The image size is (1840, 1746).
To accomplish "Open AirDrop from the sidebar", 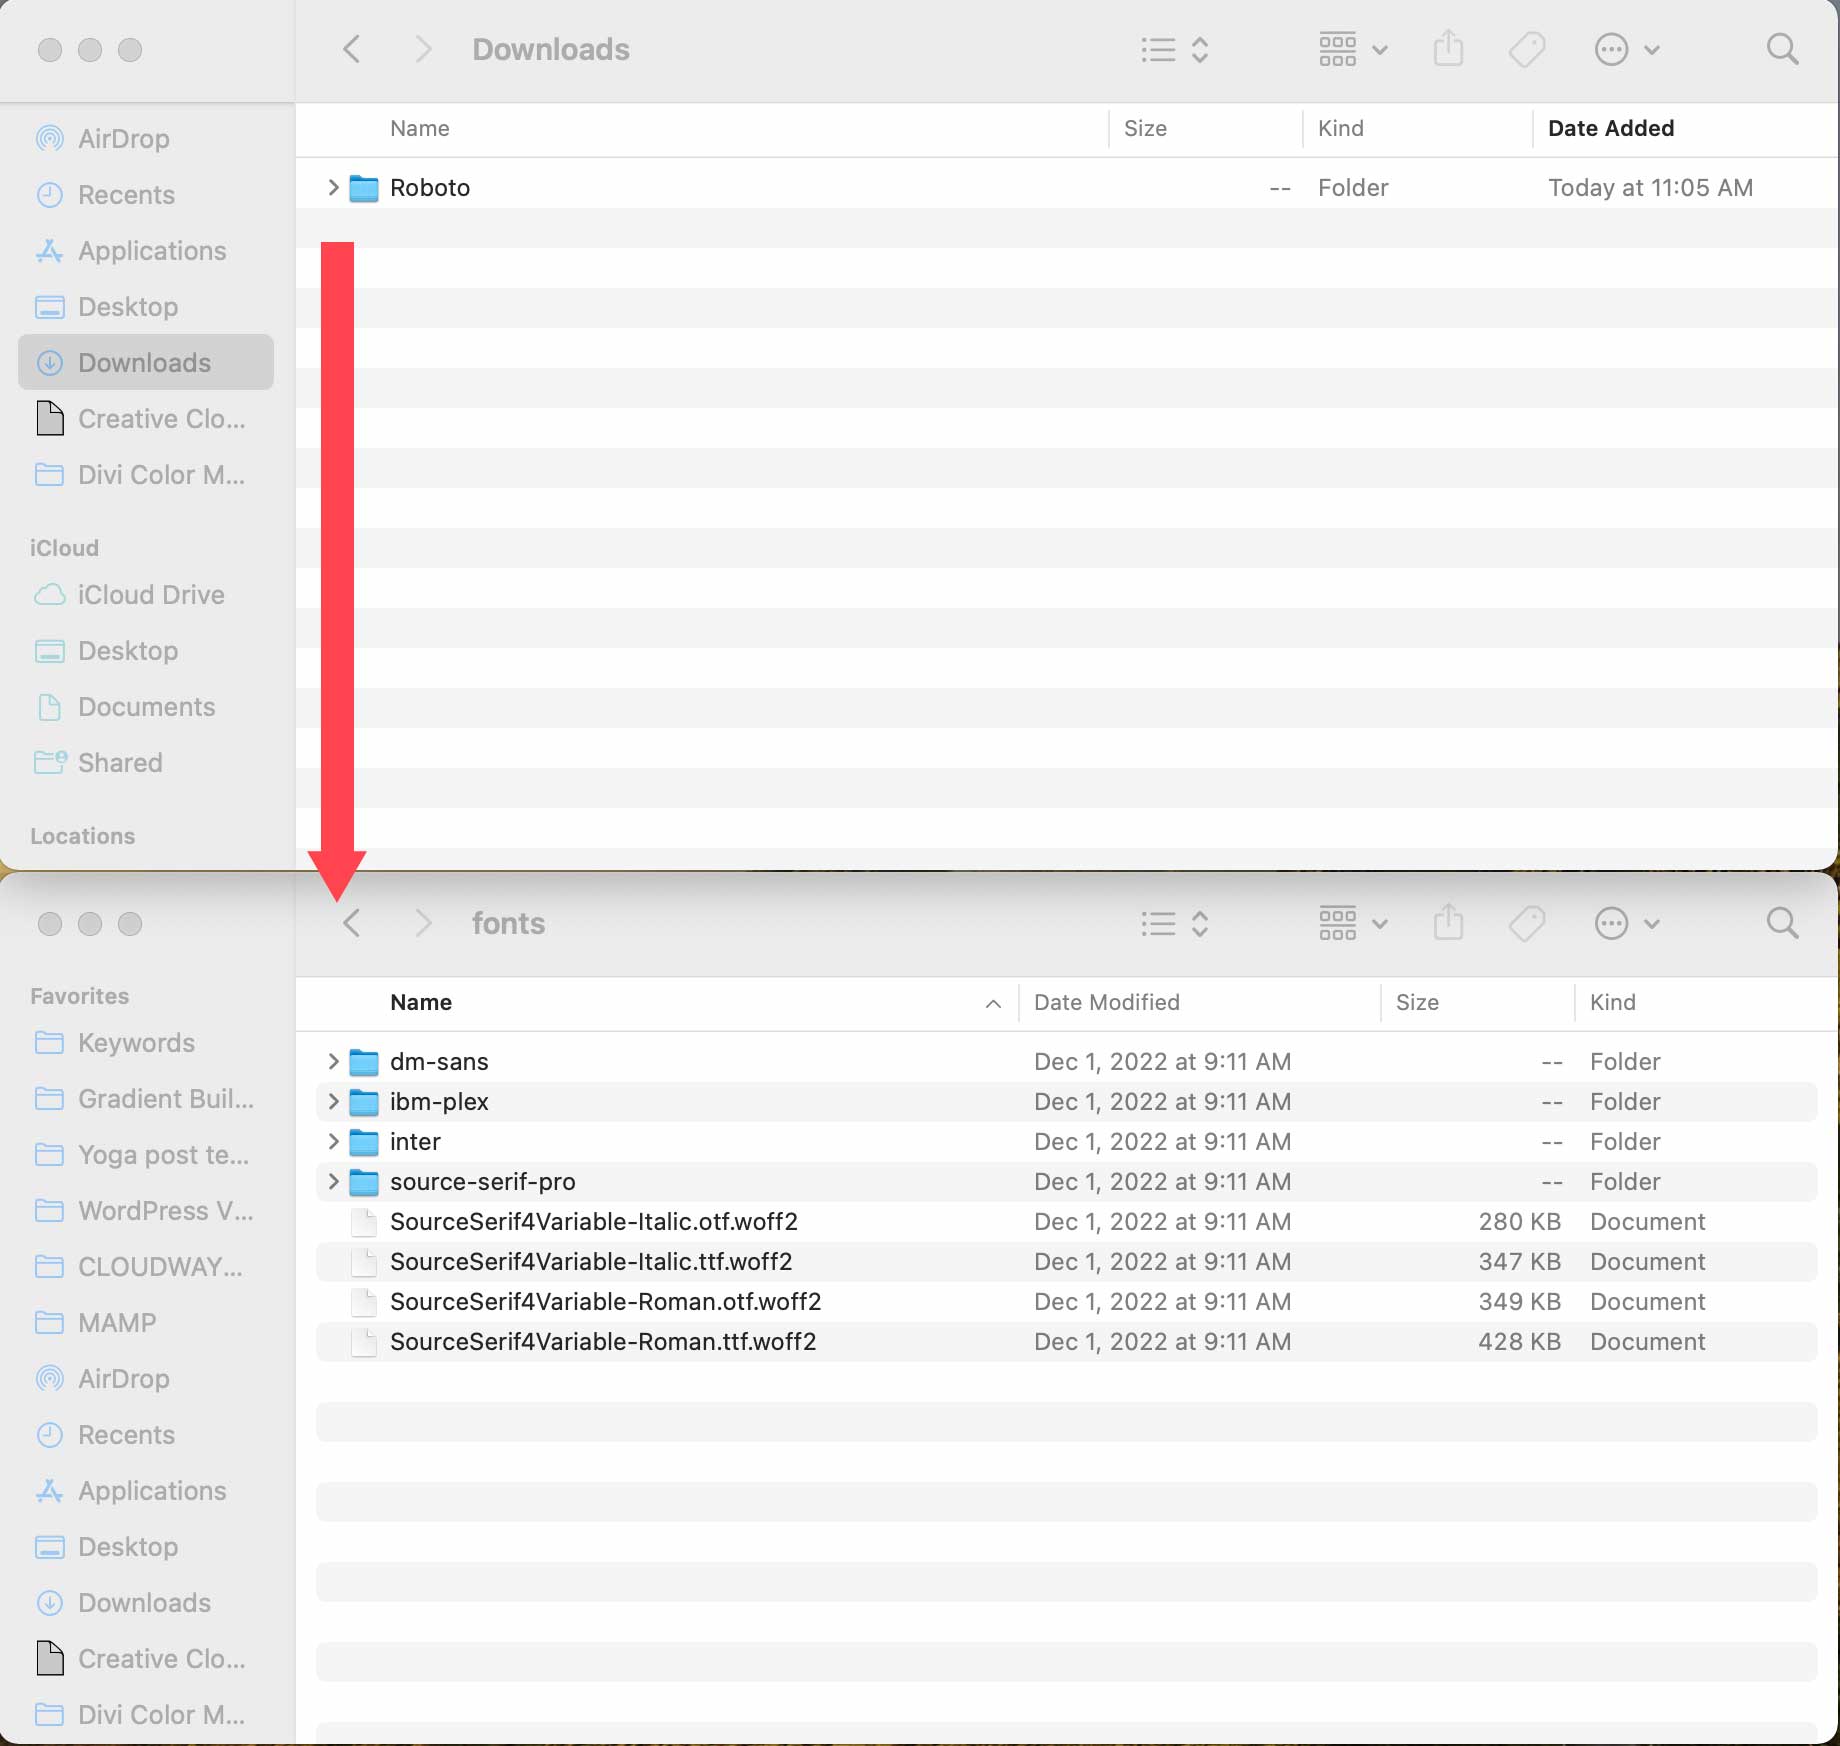I will click(123, 138).
